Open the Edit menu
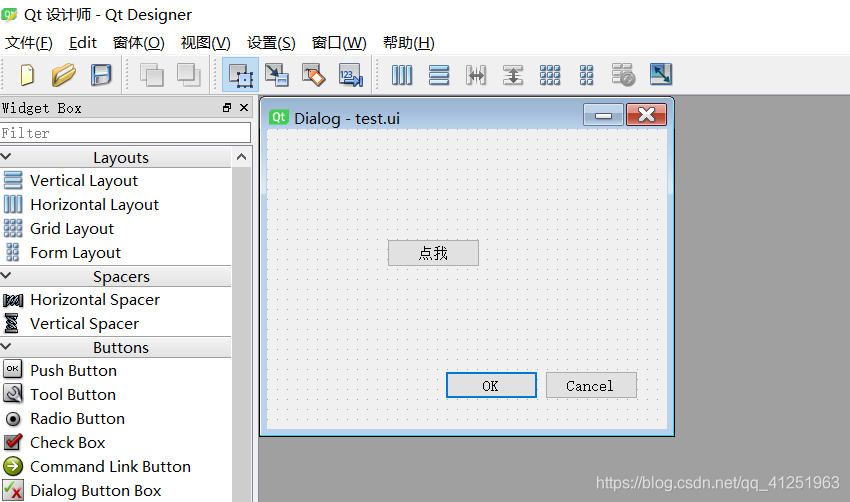 (x=82, y=43)
